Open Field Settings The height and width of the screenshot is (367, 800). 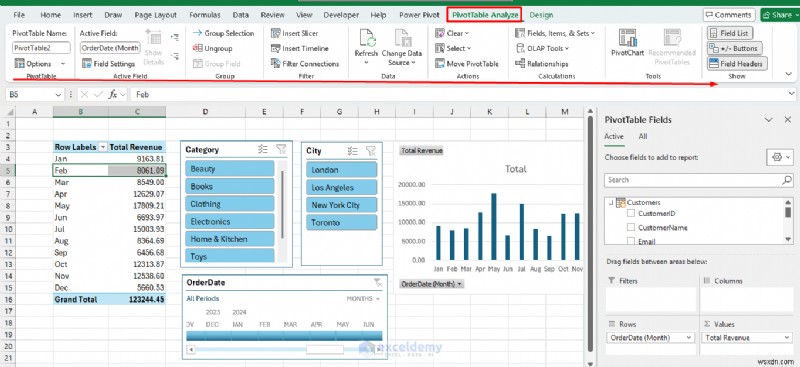click(x=108, y=64)
